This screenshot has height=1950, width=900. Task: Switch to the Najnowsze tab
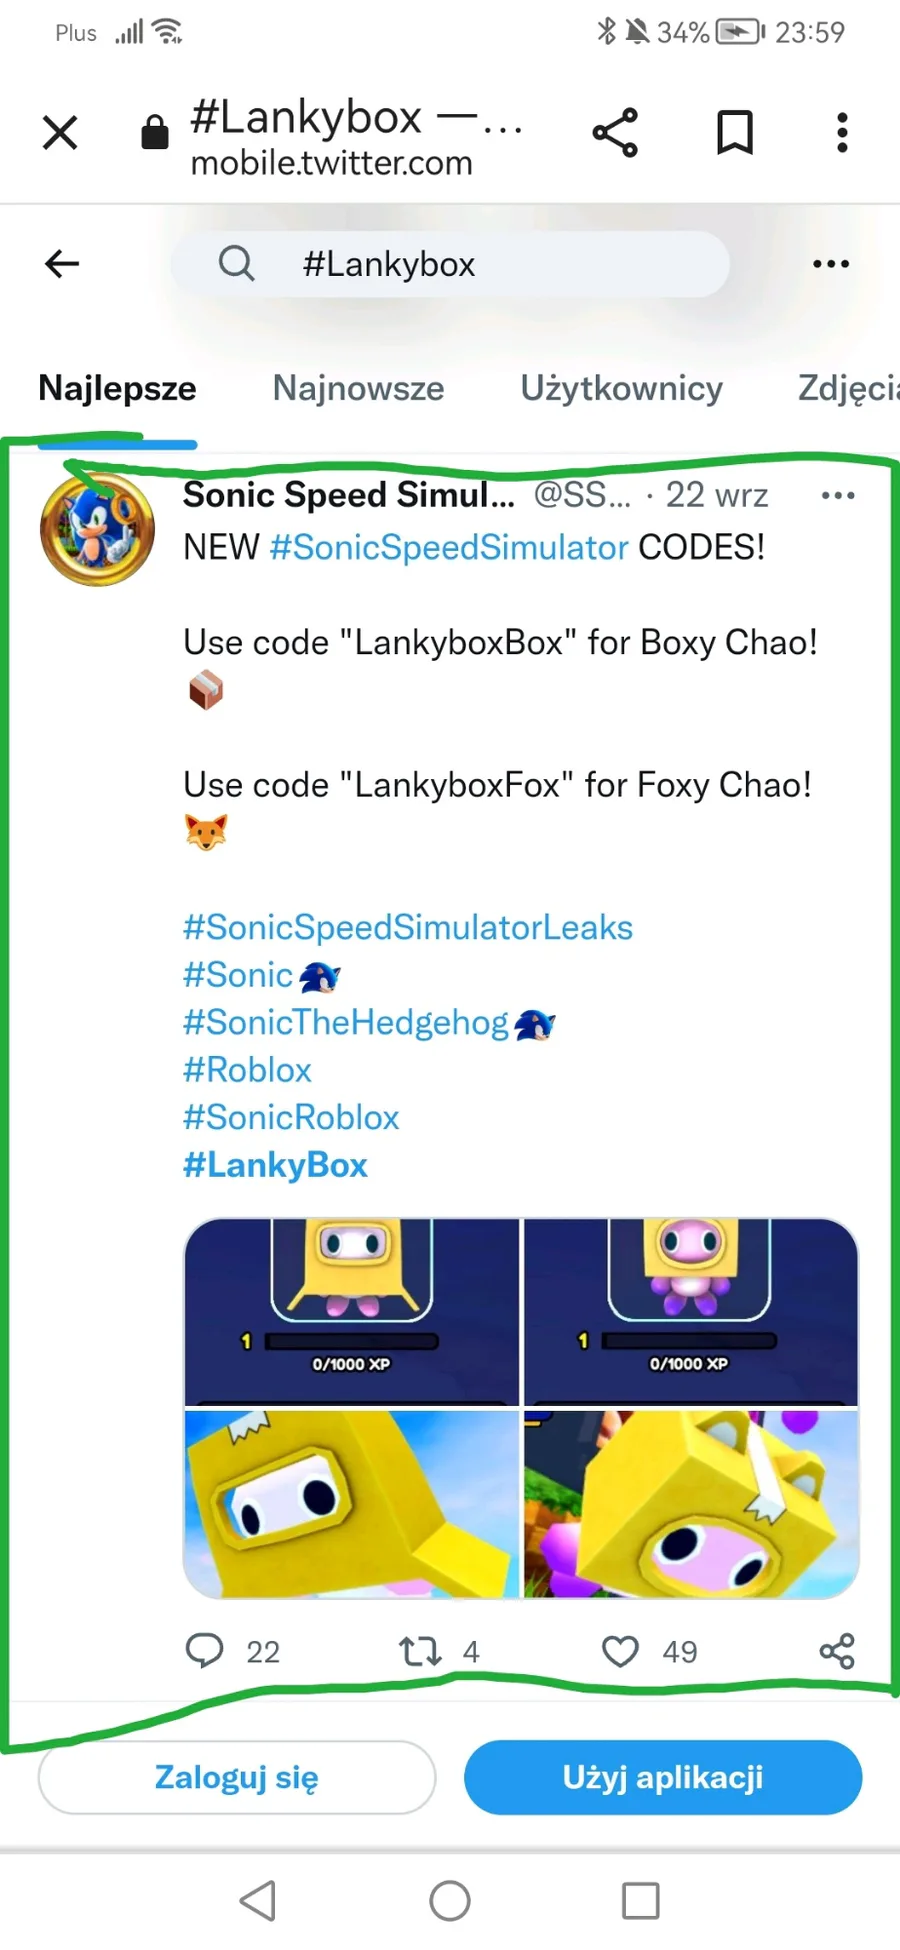point(358,388)
